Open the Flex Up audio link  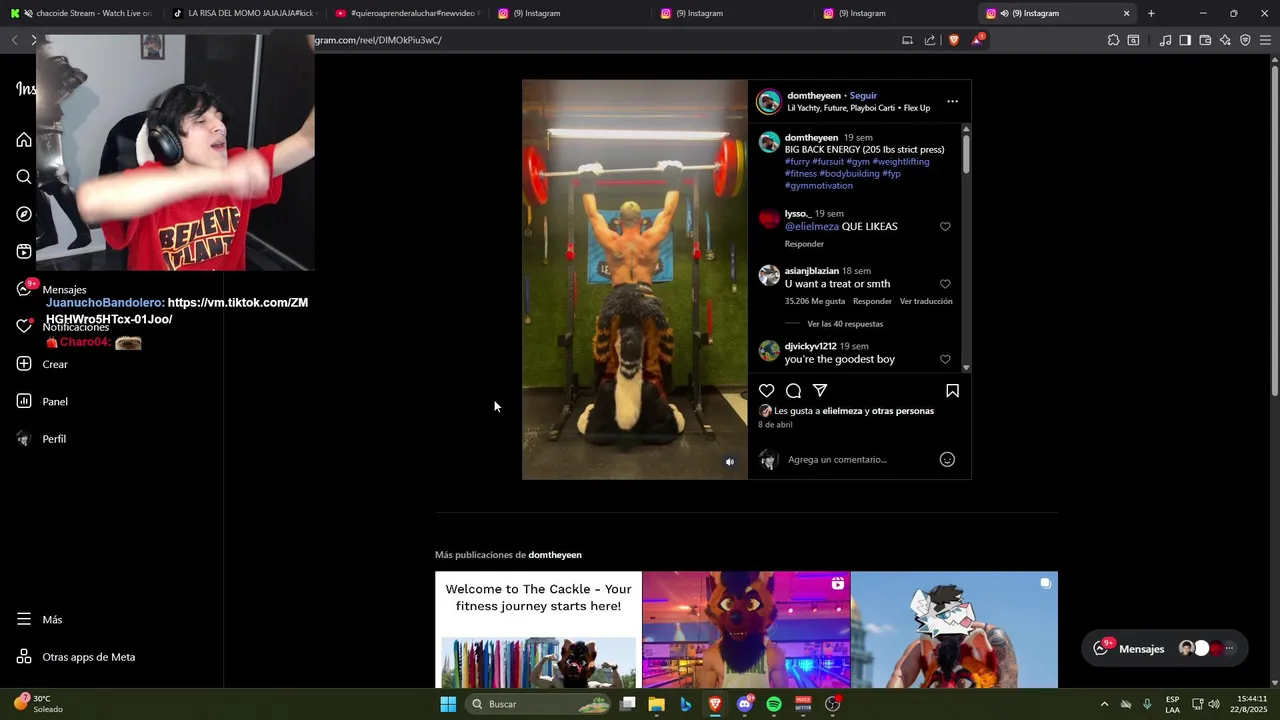(x=917, y=108)
